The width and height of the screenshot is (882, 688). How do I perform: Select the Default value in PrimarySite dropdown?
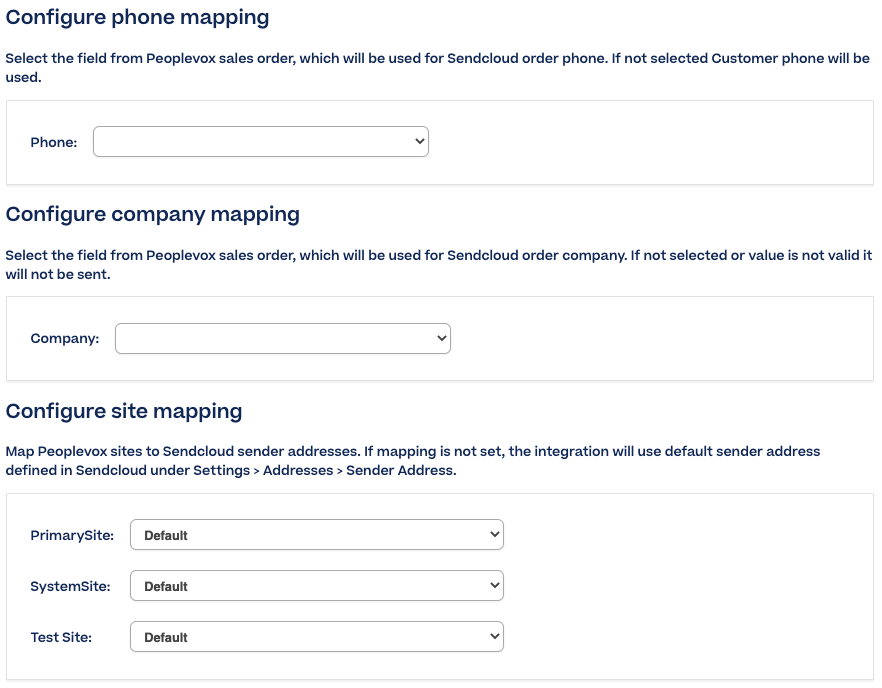pyautogui.click(x=165, y=536)
